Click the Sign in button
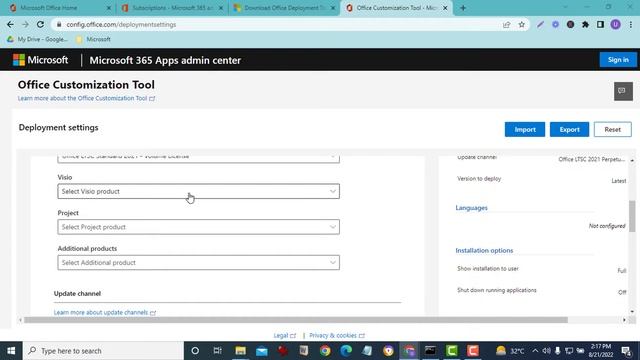This screenshot has height=360, width=640. [x=618, y=60]
